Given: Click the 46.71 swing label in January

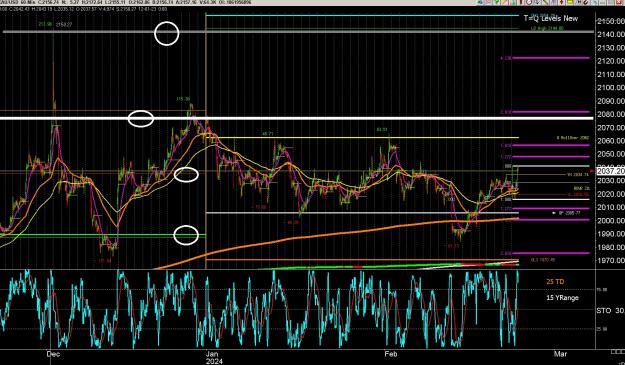Looking at the screenshot, I should pos(267,134).
